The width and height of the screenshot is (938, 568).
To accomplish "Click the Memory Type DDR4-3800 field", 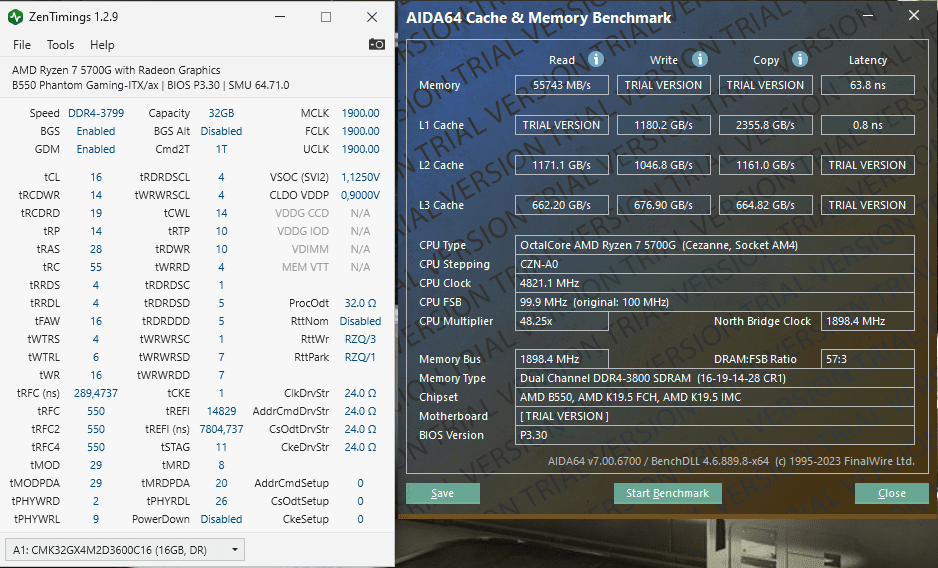I will [x=715, y=378].
